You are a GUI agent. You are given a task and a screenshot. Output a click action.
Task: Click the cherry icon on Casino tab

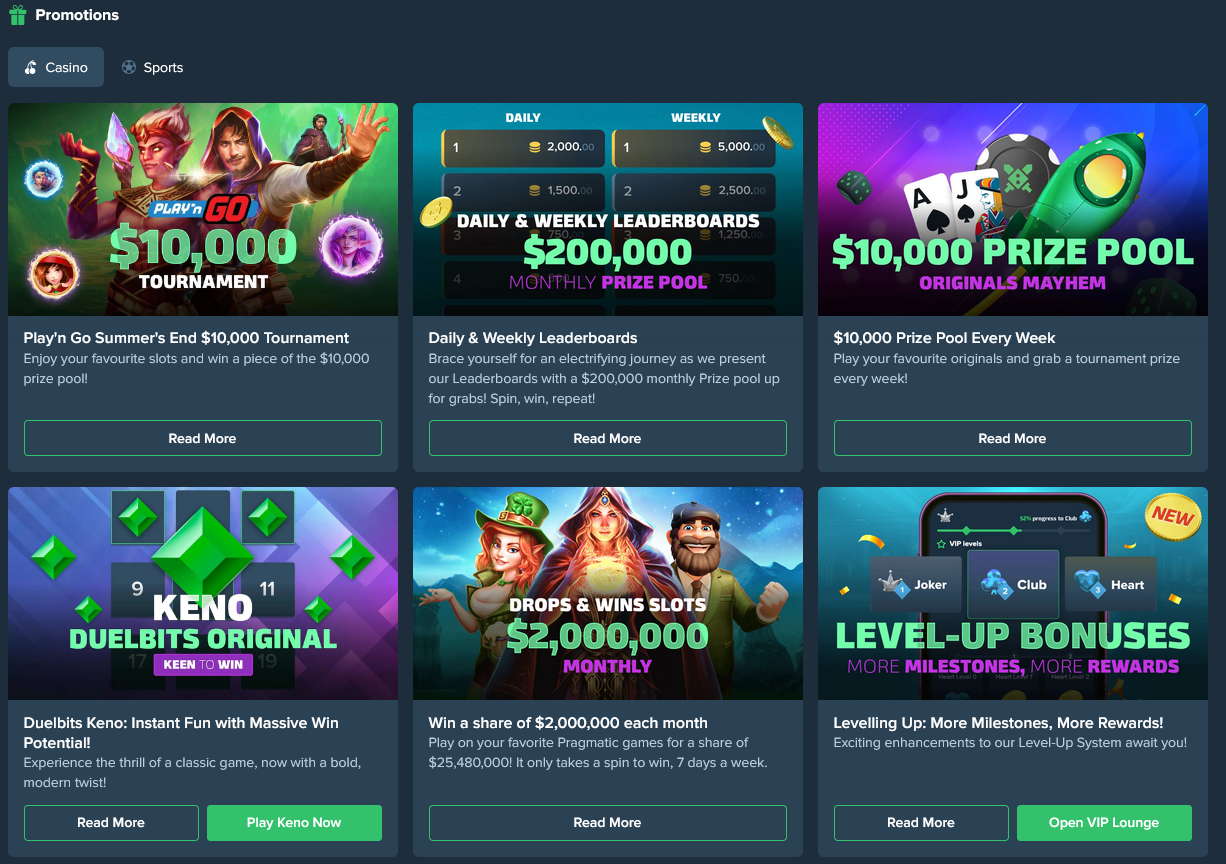point(31,68)
